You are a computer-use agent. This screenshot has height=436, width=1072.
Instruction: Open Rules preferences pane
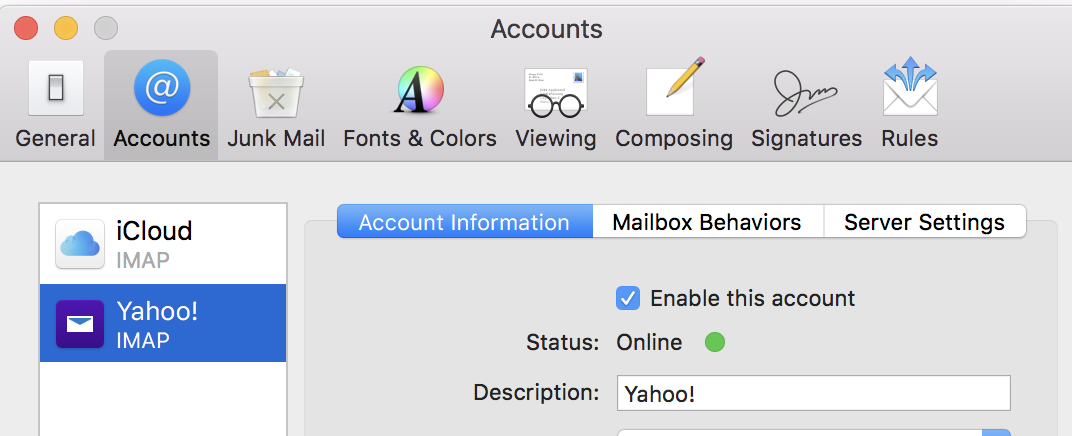(910, 104)
